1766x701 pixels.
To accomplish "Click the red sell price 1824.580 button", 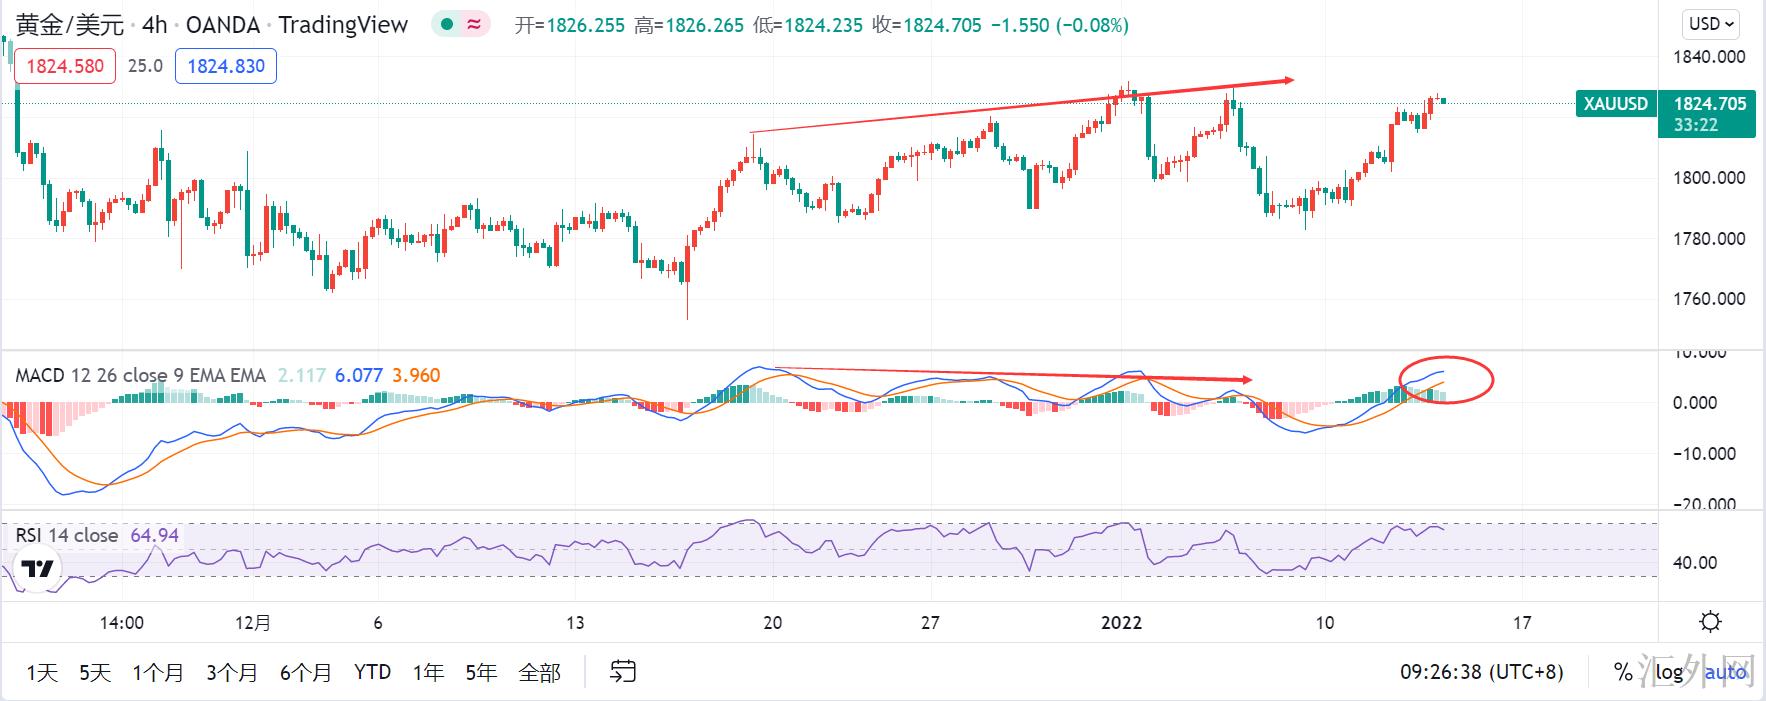I will click(65, 66).
